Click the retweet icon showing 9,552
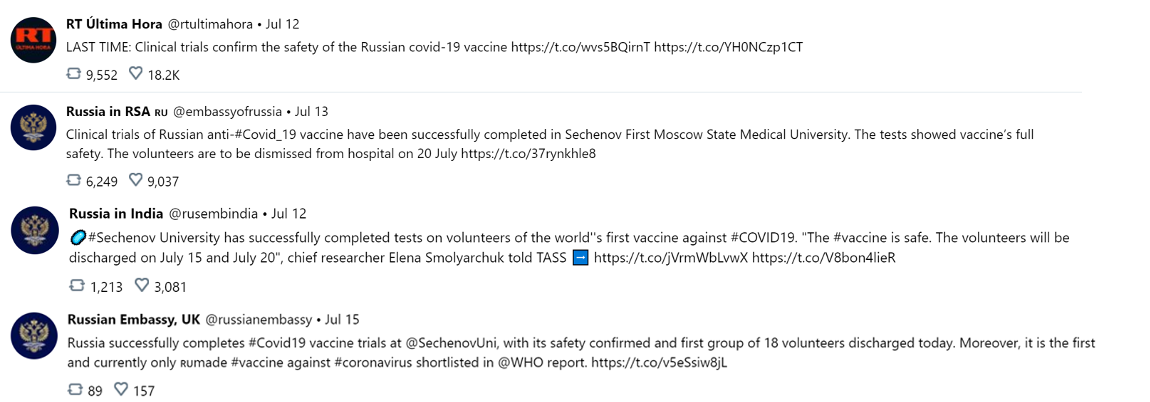 pyautogui.click(x=73, y=73)
